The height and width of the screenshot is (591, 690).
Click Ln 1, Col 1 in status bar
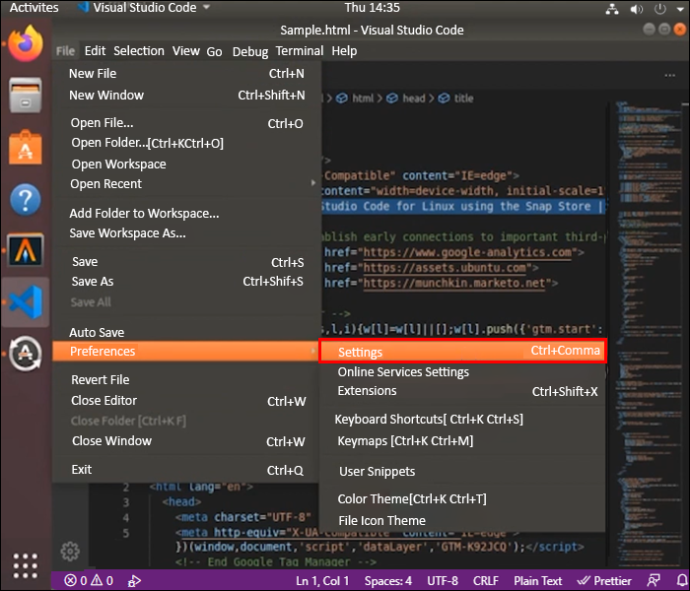click(x=323, y=581)
